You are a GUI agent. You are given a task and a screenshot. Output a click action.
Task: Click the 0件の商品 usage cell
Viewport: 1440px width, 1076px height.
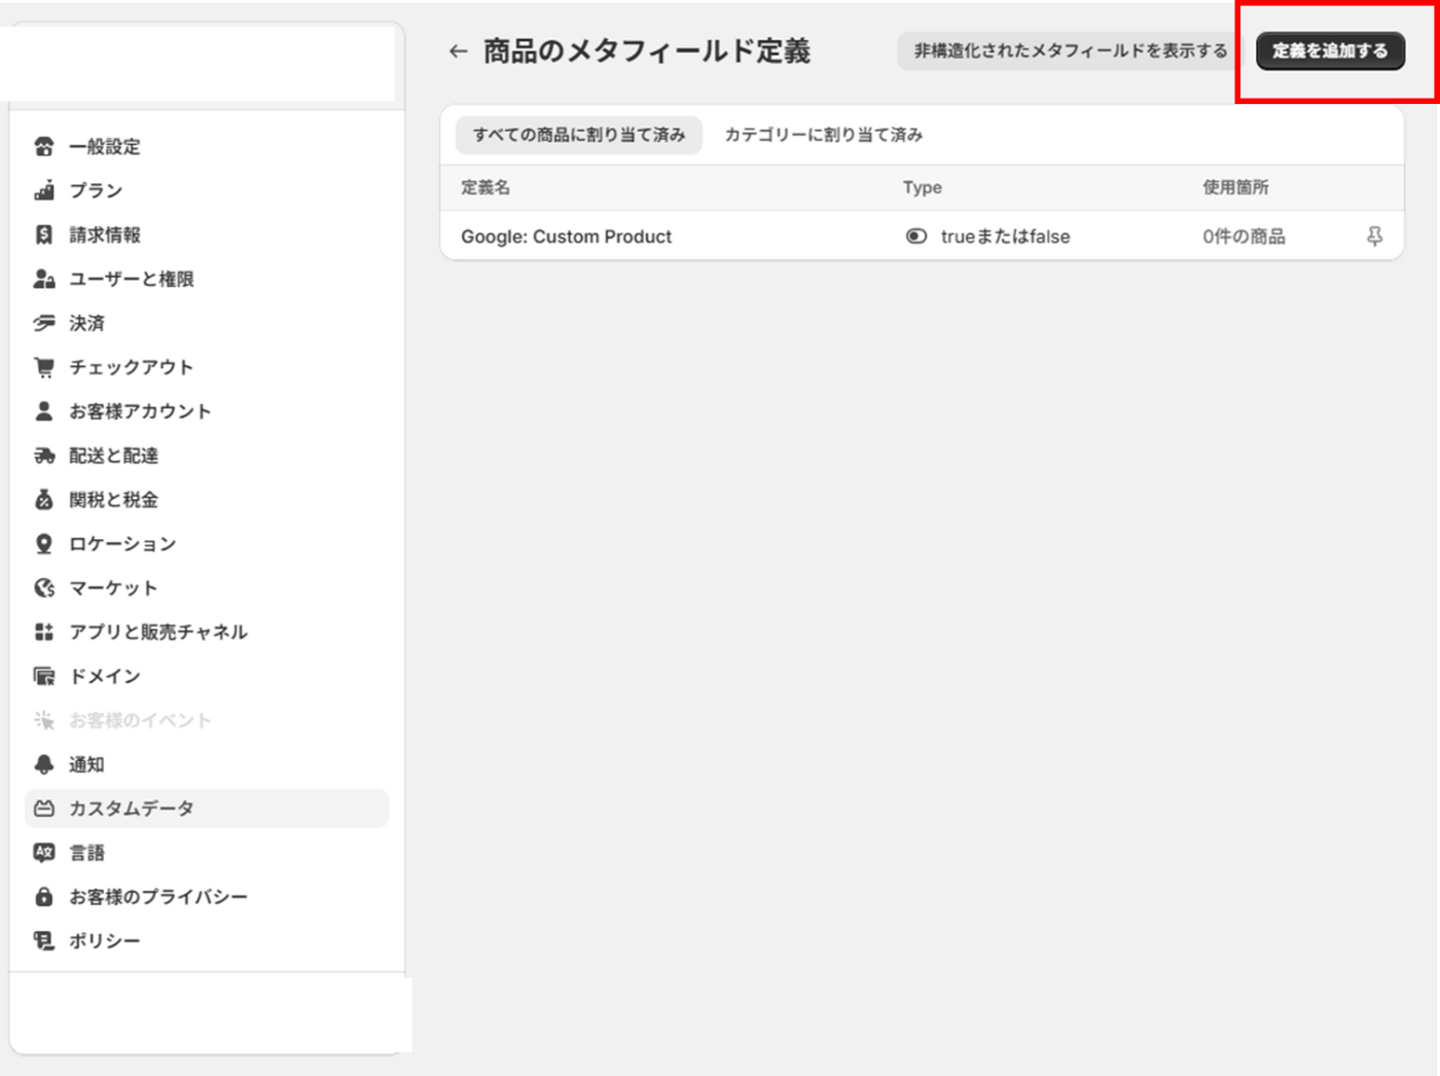point(1244,237)
